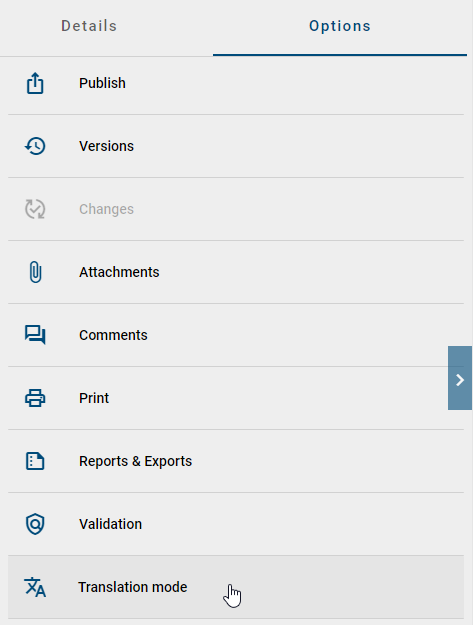Click the paperclip Attachments icon
Viewport: 474px width, 625px height.
pyautogui.click(x=35, y=272)
